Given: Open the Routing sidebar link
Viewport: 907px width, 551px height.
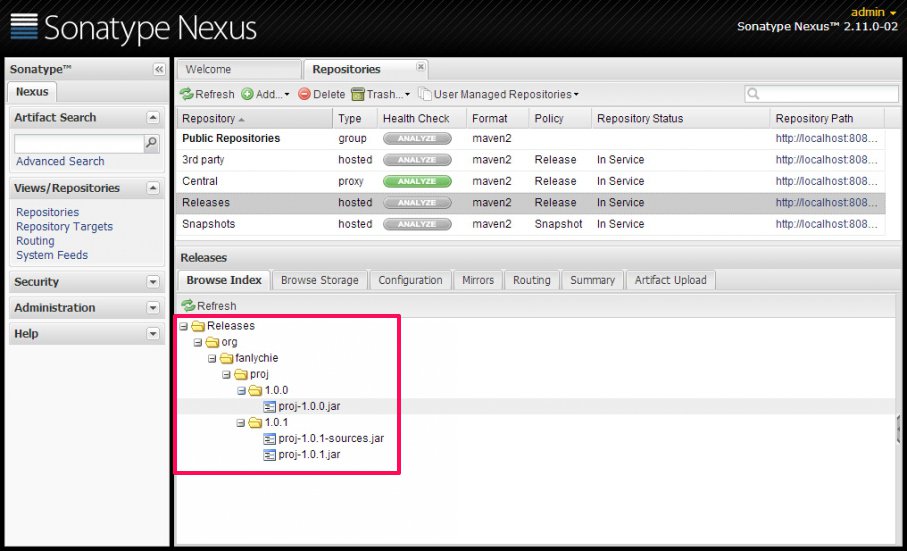Looking at the screenshot, I should 35,241.
